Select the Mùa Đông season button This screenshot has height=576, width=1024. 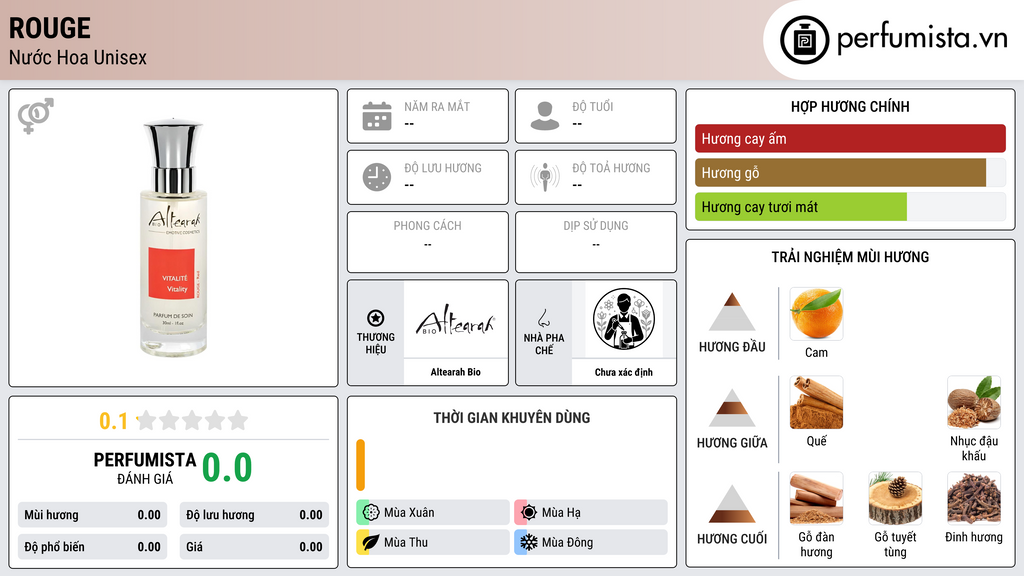[591, 542]
